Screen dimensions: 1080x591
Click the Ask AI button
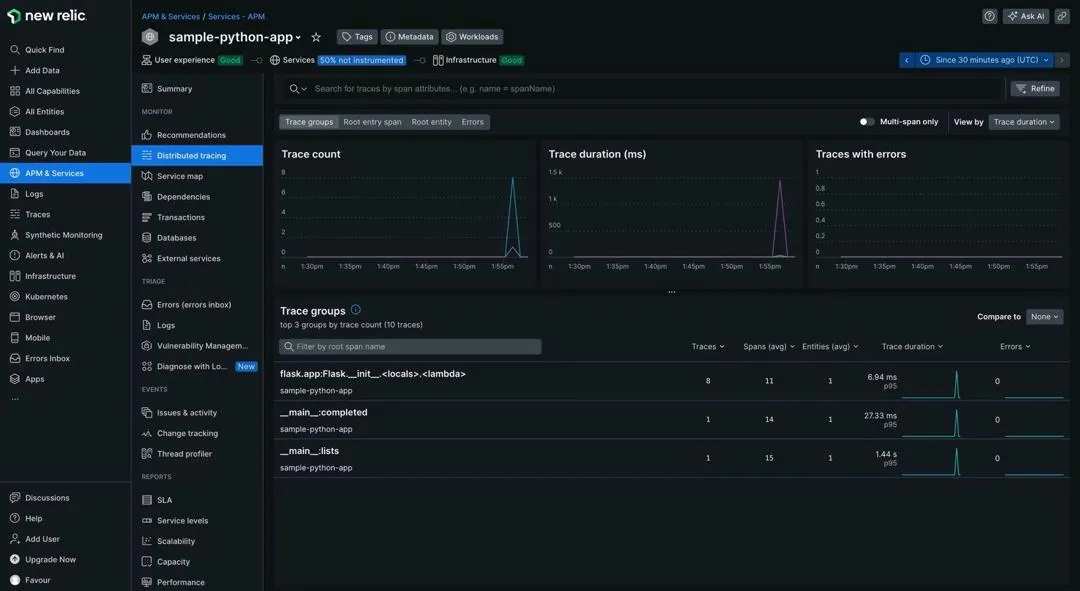1026,16
